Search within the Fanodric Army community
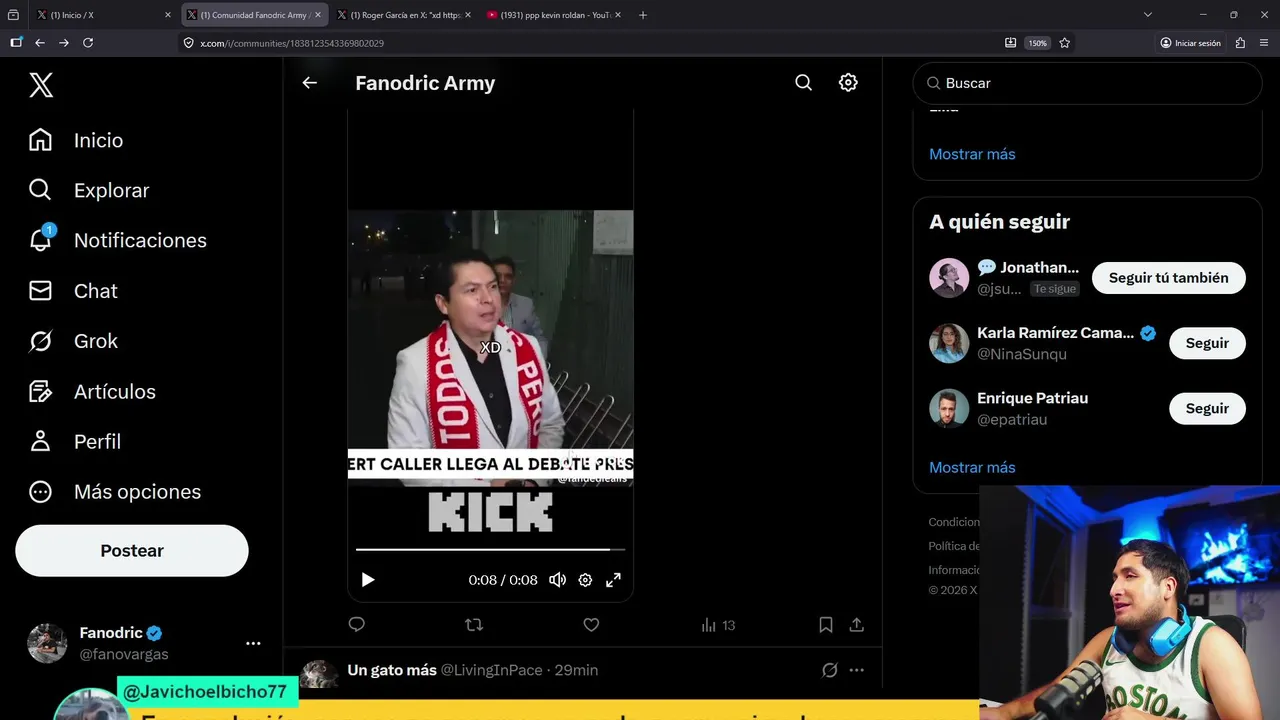The width and height of the screenshot is (1280, 720). [x=803, y=83]
